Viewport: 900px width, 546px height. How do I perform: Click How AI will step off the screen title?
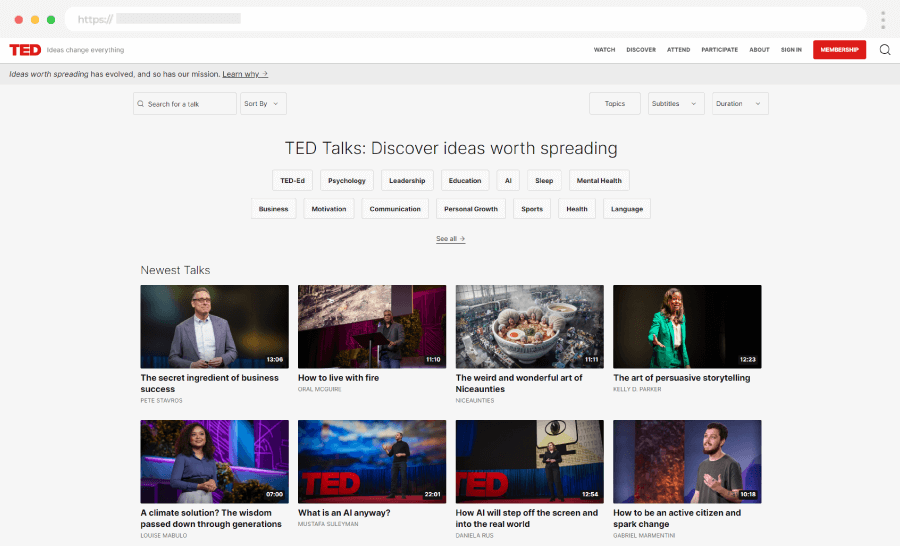[526, 518]
